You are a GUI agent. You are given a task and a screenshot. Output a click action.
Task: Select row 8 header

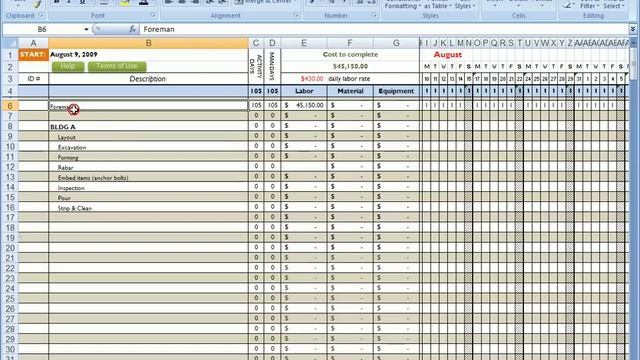pyautogui.click(x=10, y=127)
